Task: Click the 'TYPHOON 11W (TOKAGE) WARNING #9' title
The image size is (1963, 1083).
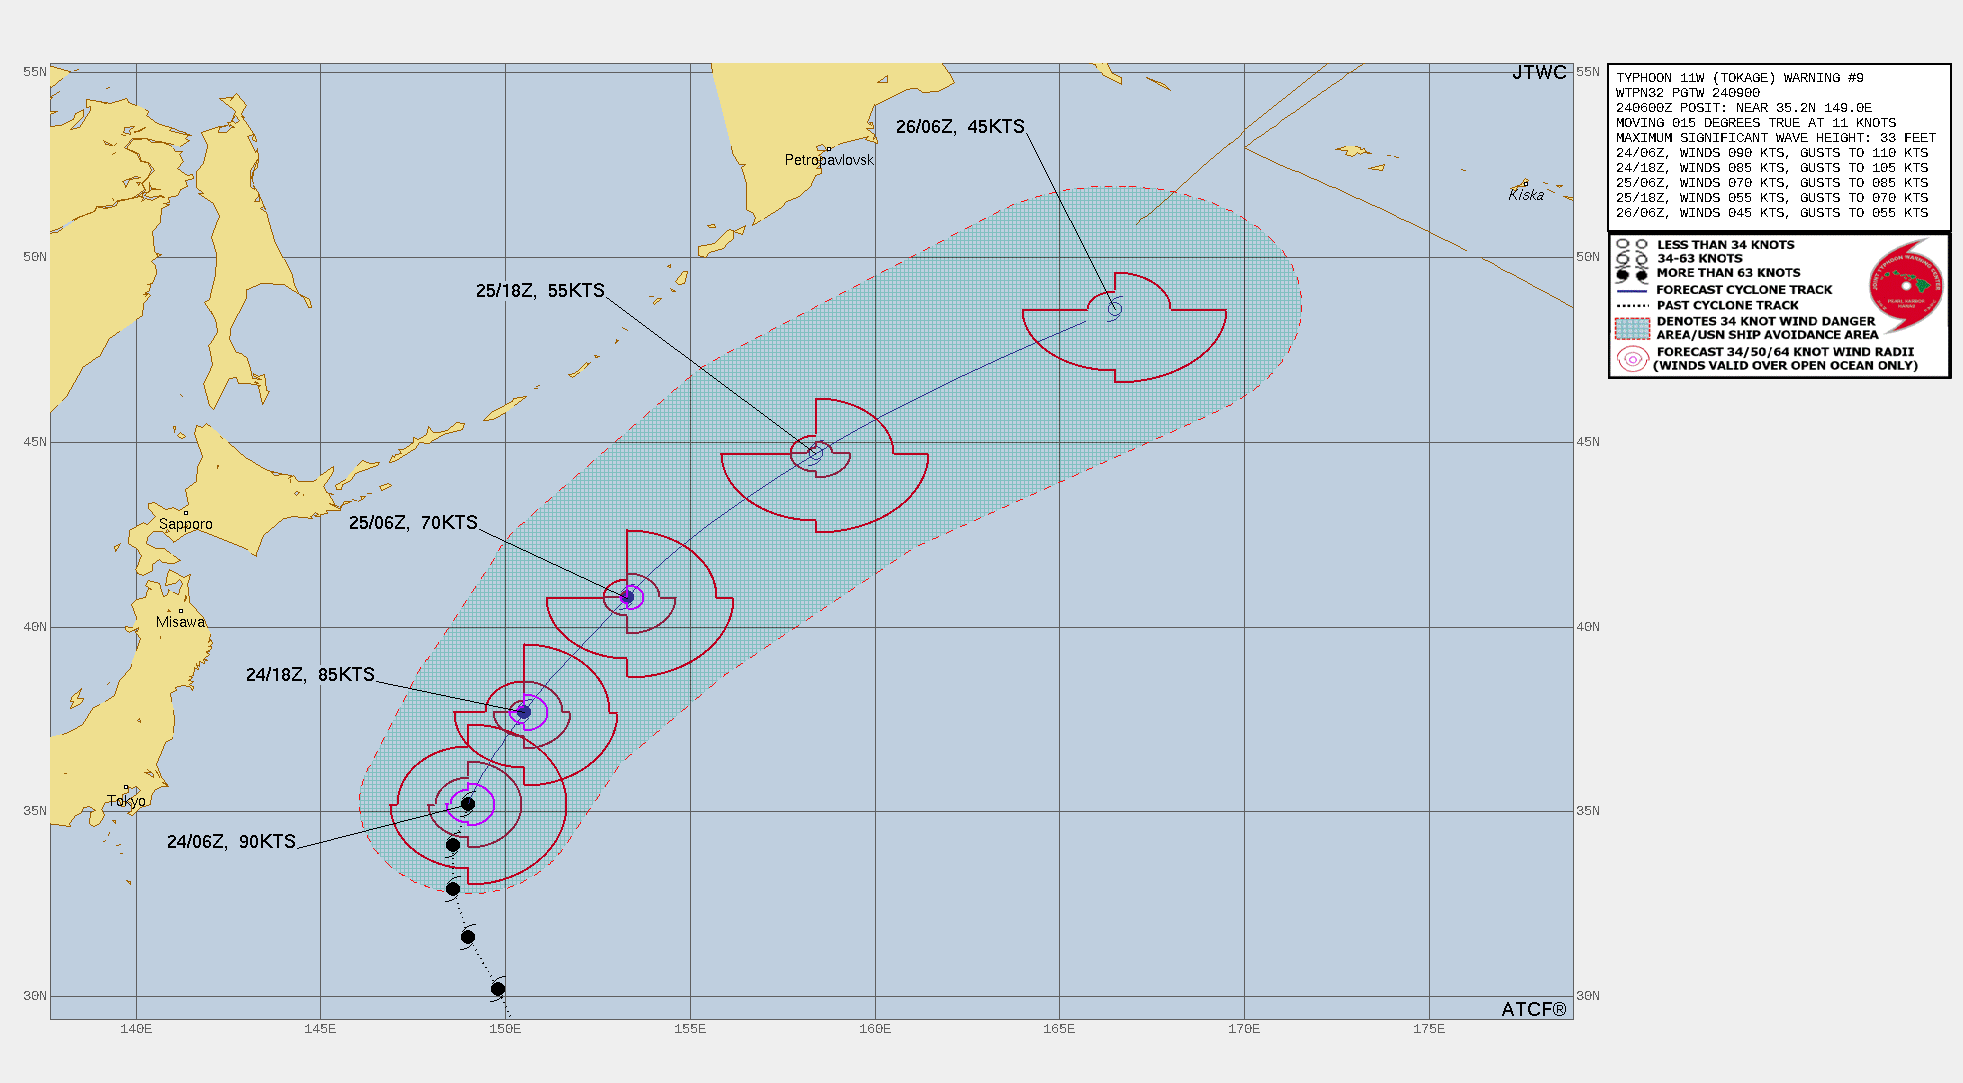Action: (1739, 78)
